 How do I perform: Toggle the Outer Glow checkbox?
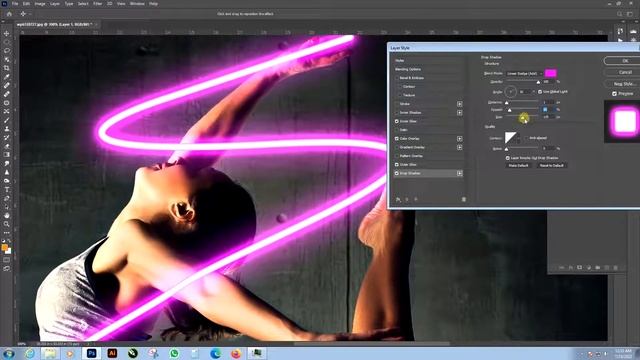coord(397,164)
